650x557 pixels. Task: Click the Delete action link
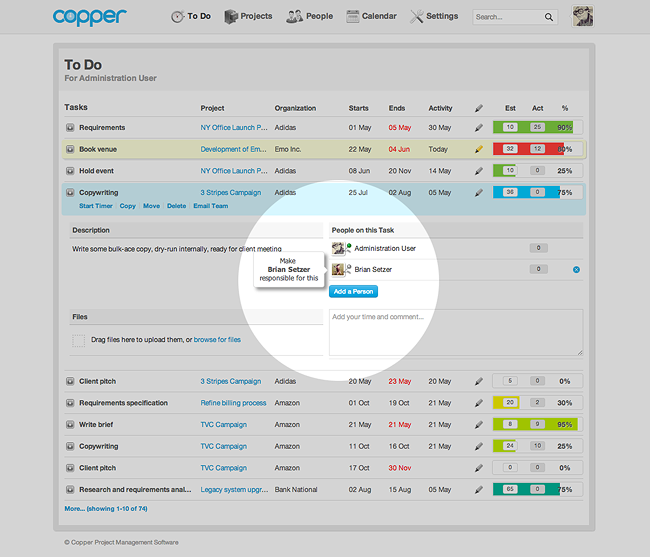(x=177, y=206)
